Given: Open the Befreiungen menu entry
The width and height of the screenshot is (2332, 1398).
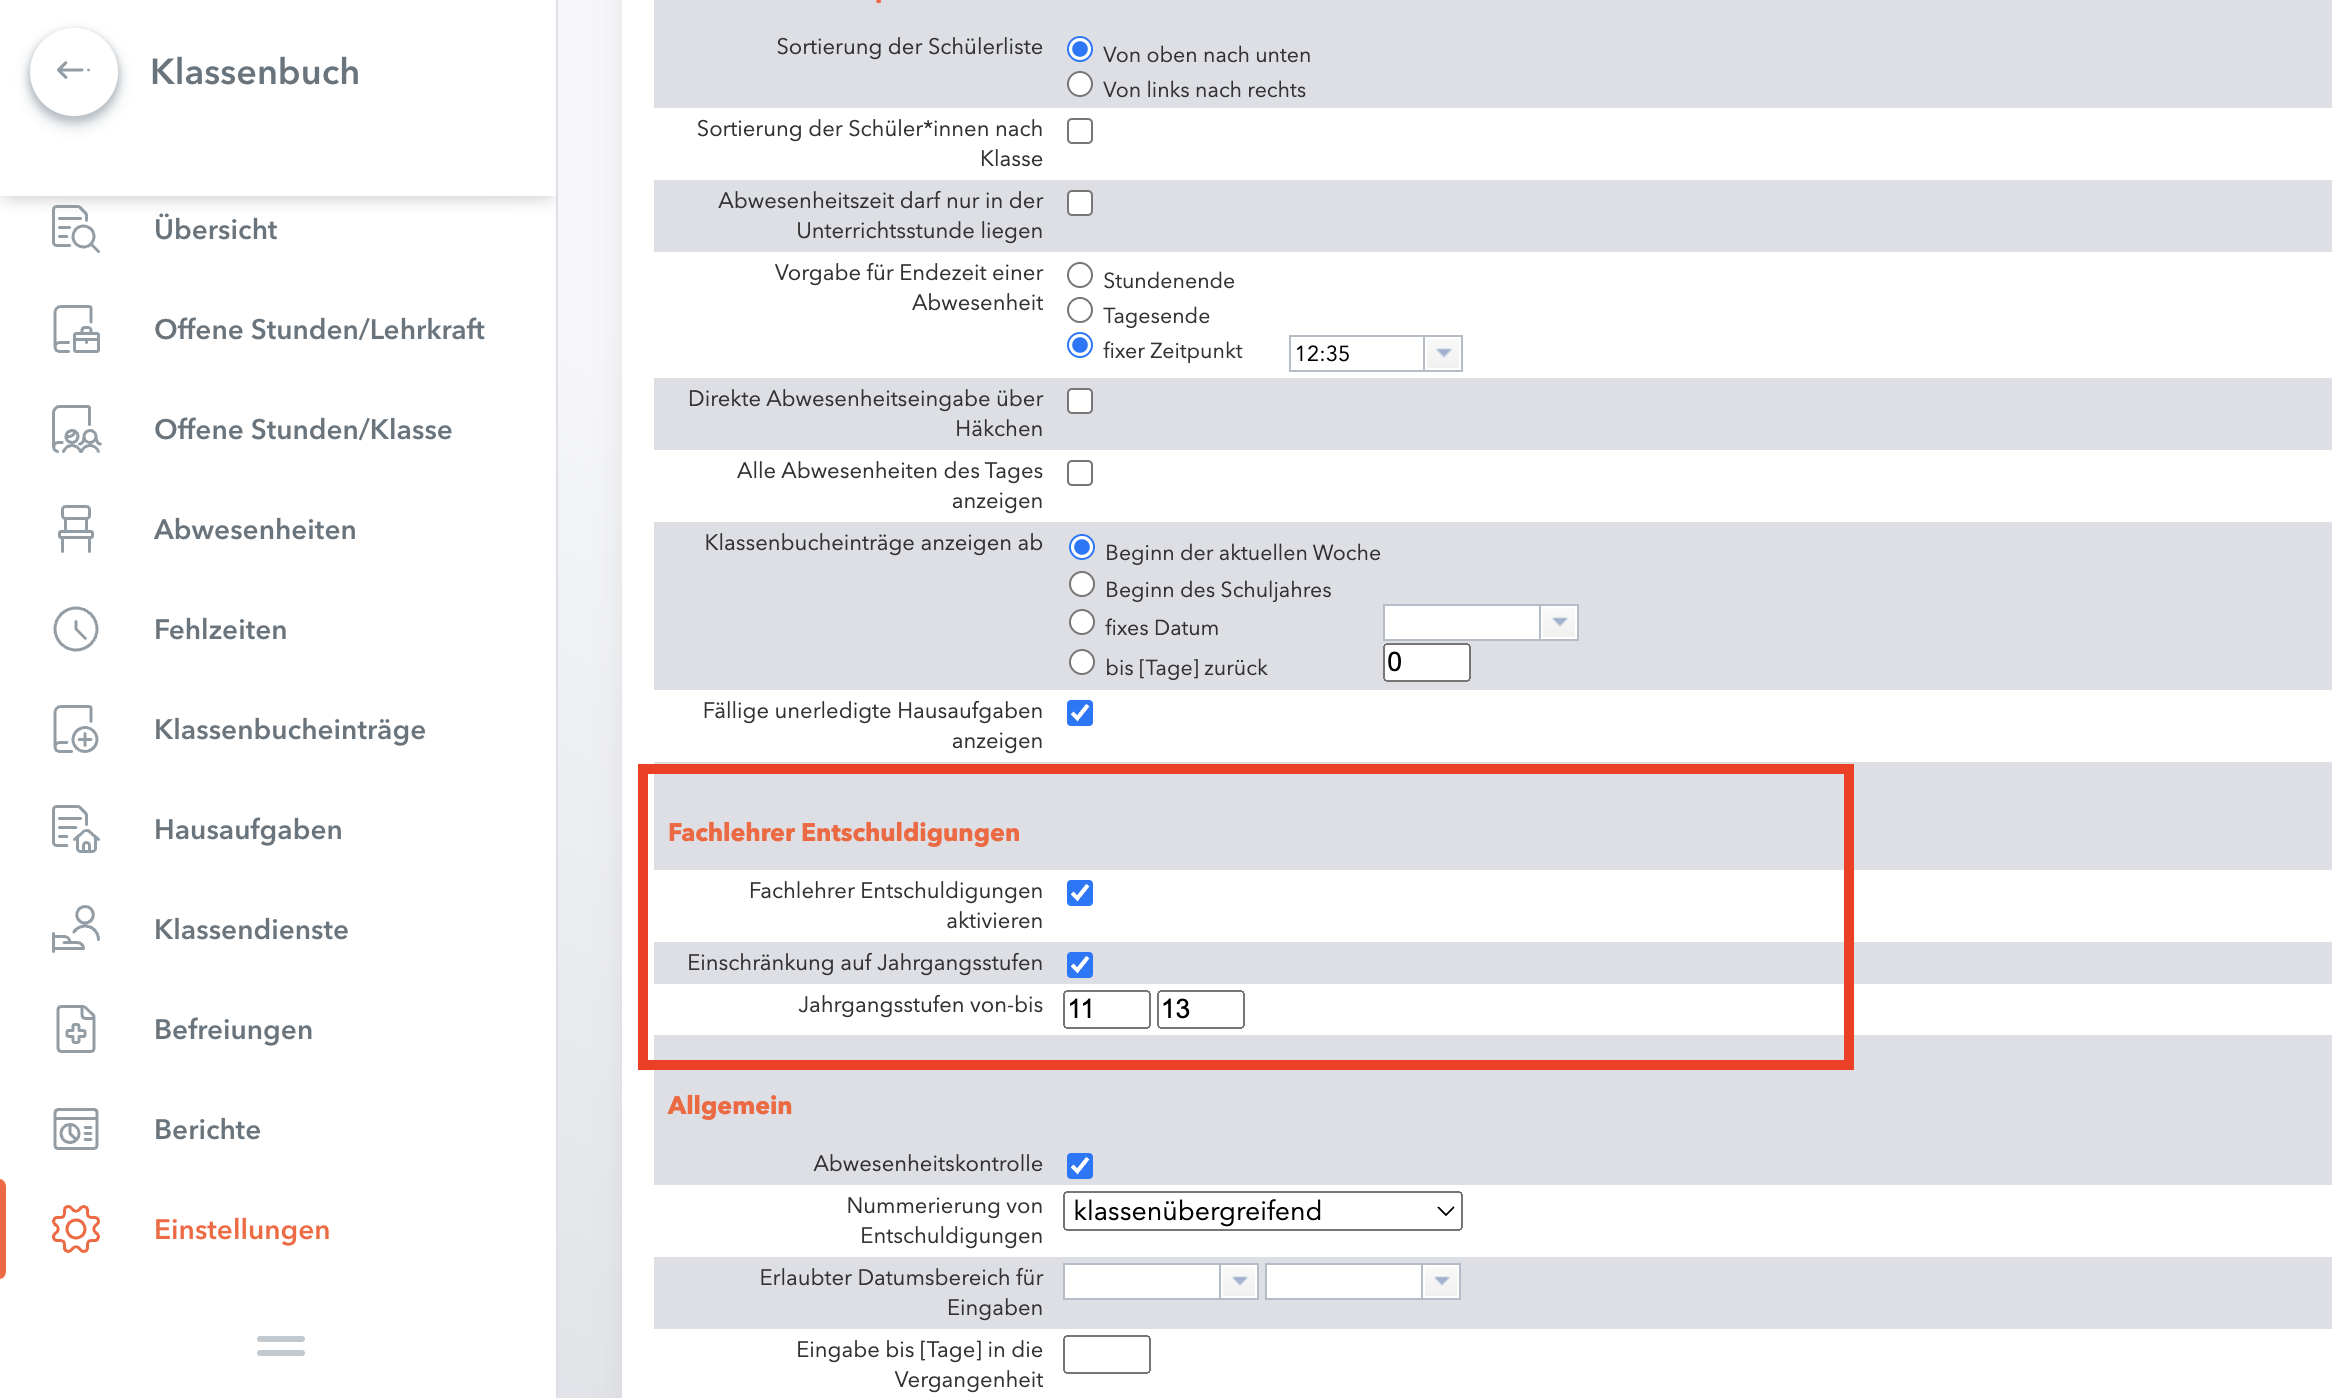Looking at the screenshot, I should (x=233, y=1029).
